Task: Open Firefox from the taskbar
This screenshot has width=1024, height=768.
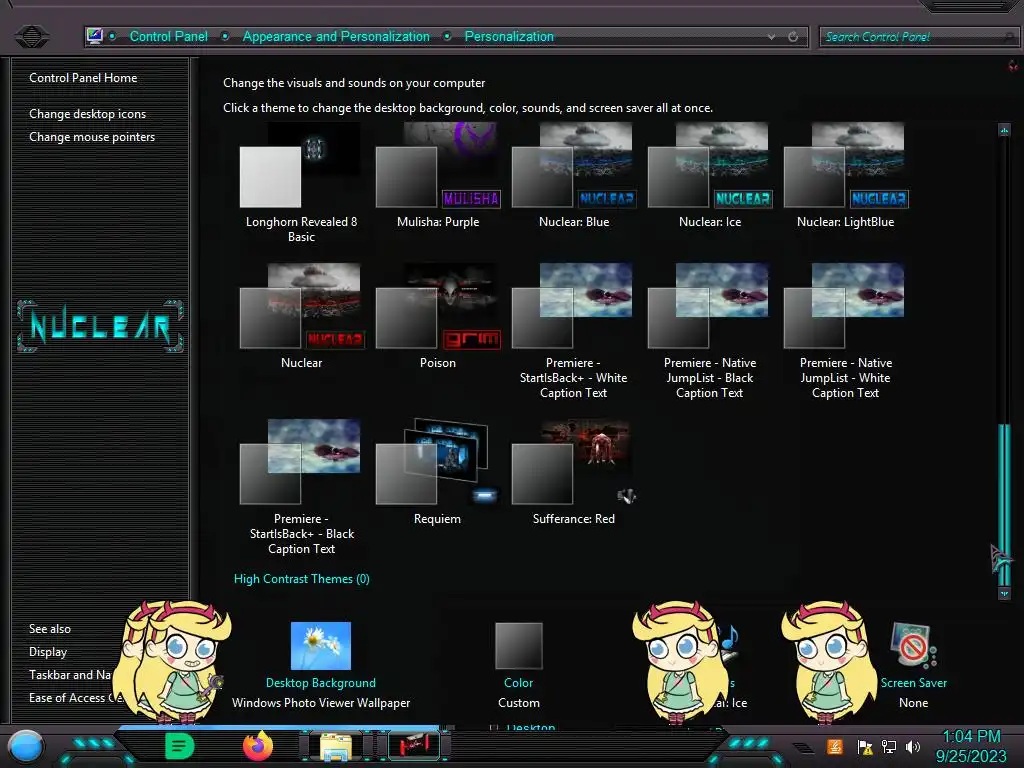Action: click(258, 746)
